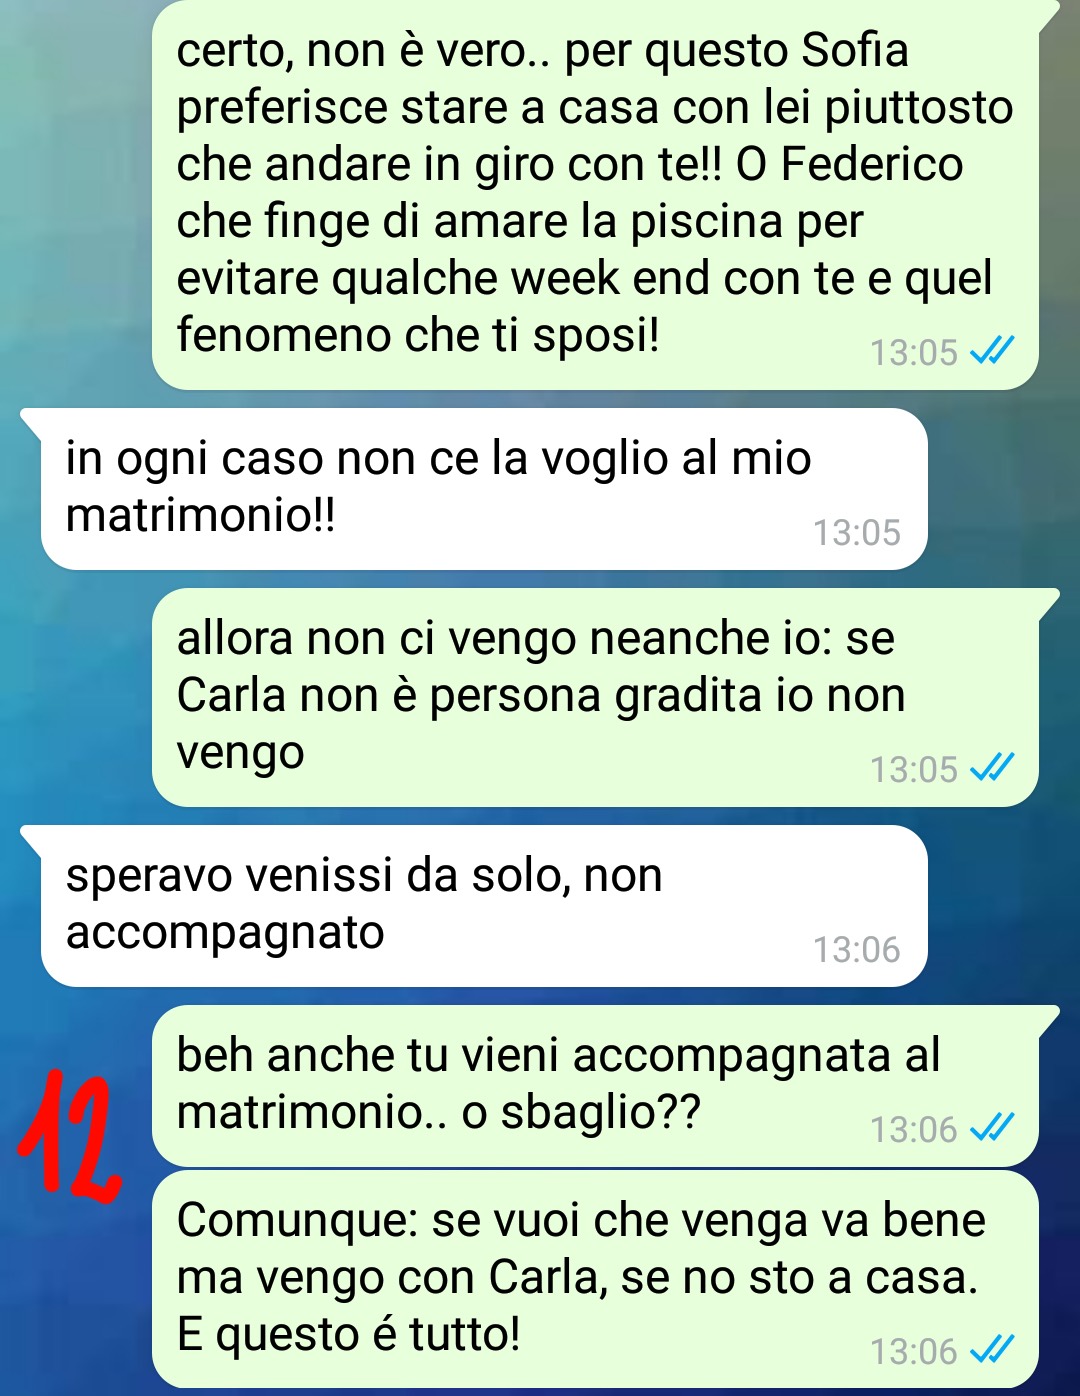
Task: Tap the double-check read receipt on the 'fenomeno che ti sposi!' message
Action: coord(992,351)
